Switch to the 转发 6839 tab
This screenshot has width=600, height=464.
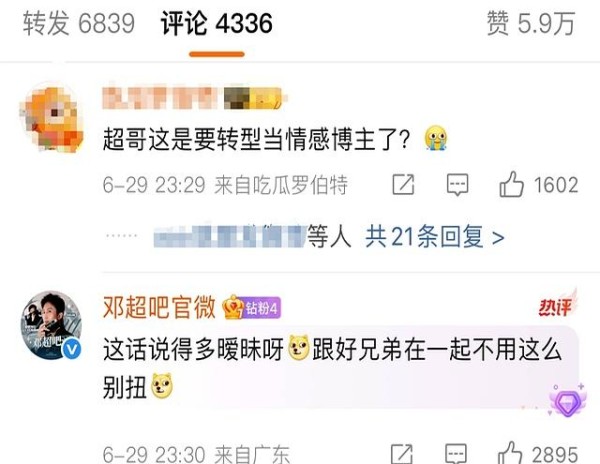[79, 23]
